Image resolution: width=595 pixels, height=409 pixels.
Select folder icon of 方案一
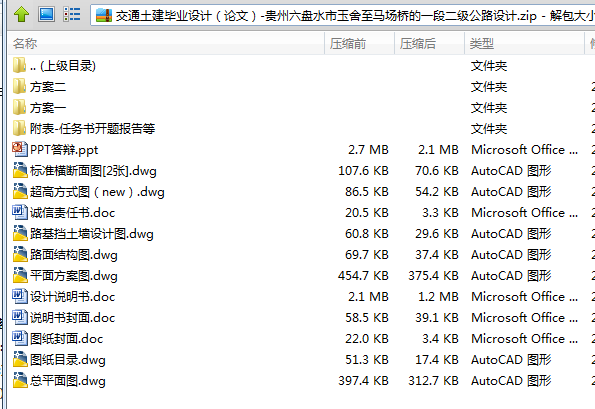(19, 107)
